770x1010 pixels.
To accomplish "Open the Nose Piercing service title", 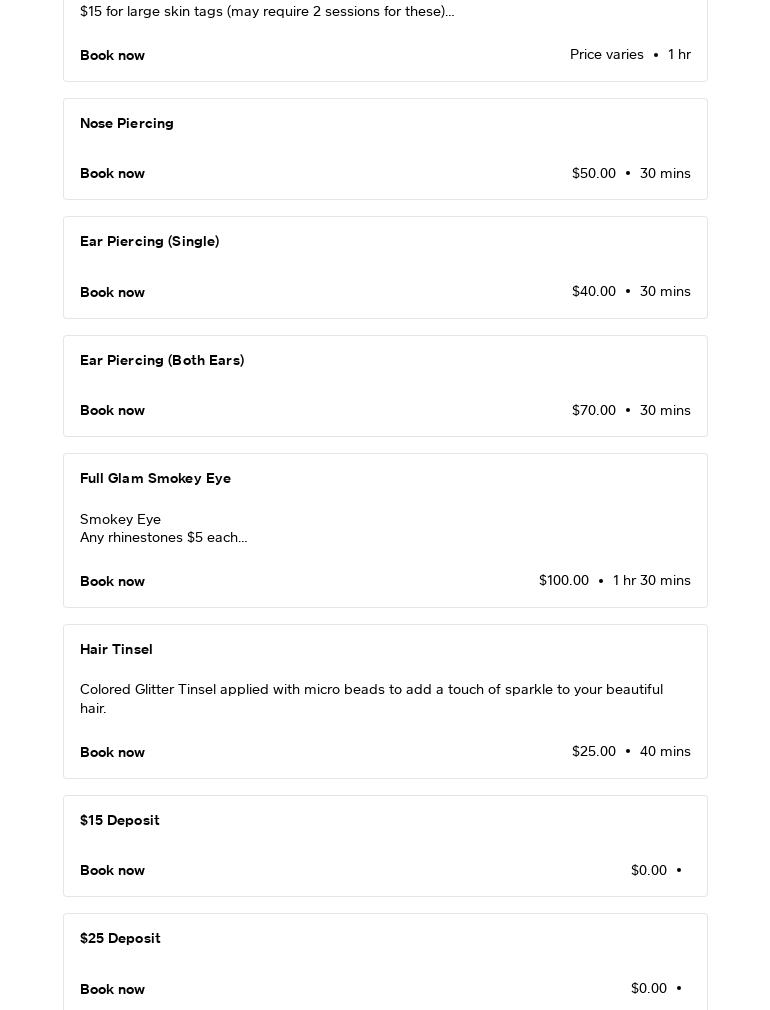I will pyautogui.click(x=127, y=123).
